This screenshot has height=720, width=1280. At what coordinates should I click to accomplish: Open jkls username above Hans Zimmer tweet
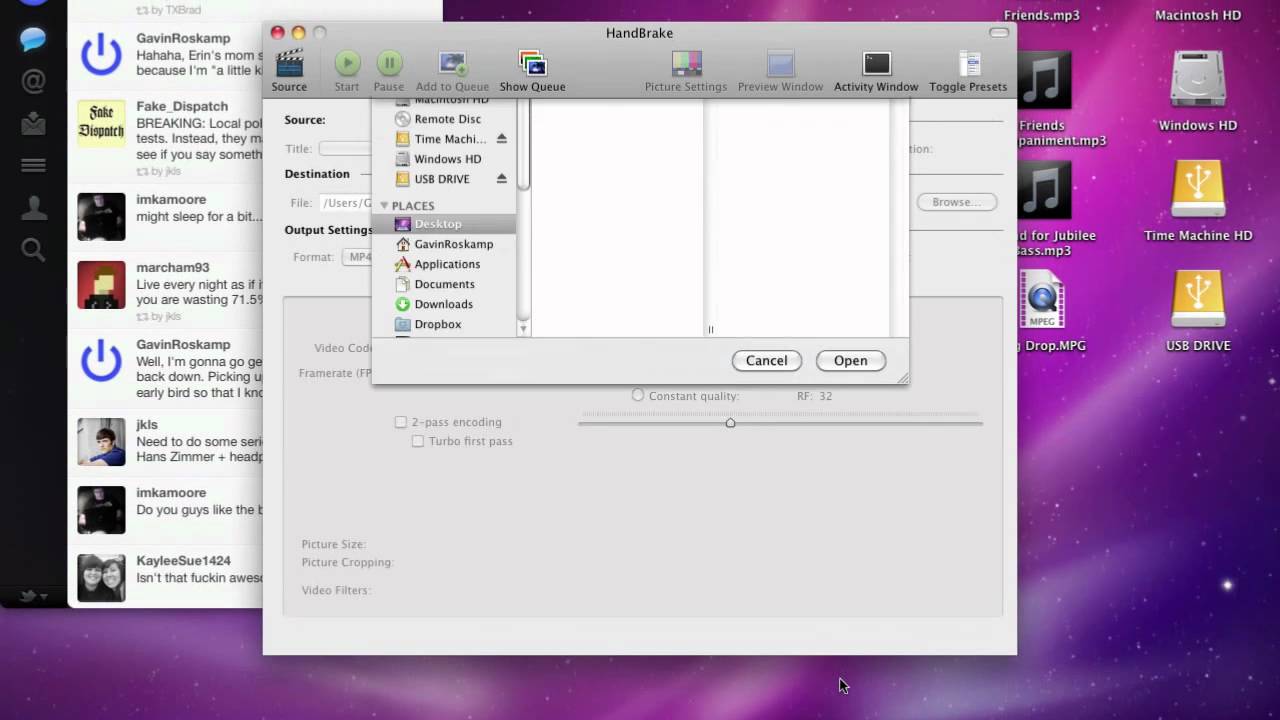click(147, 425)
